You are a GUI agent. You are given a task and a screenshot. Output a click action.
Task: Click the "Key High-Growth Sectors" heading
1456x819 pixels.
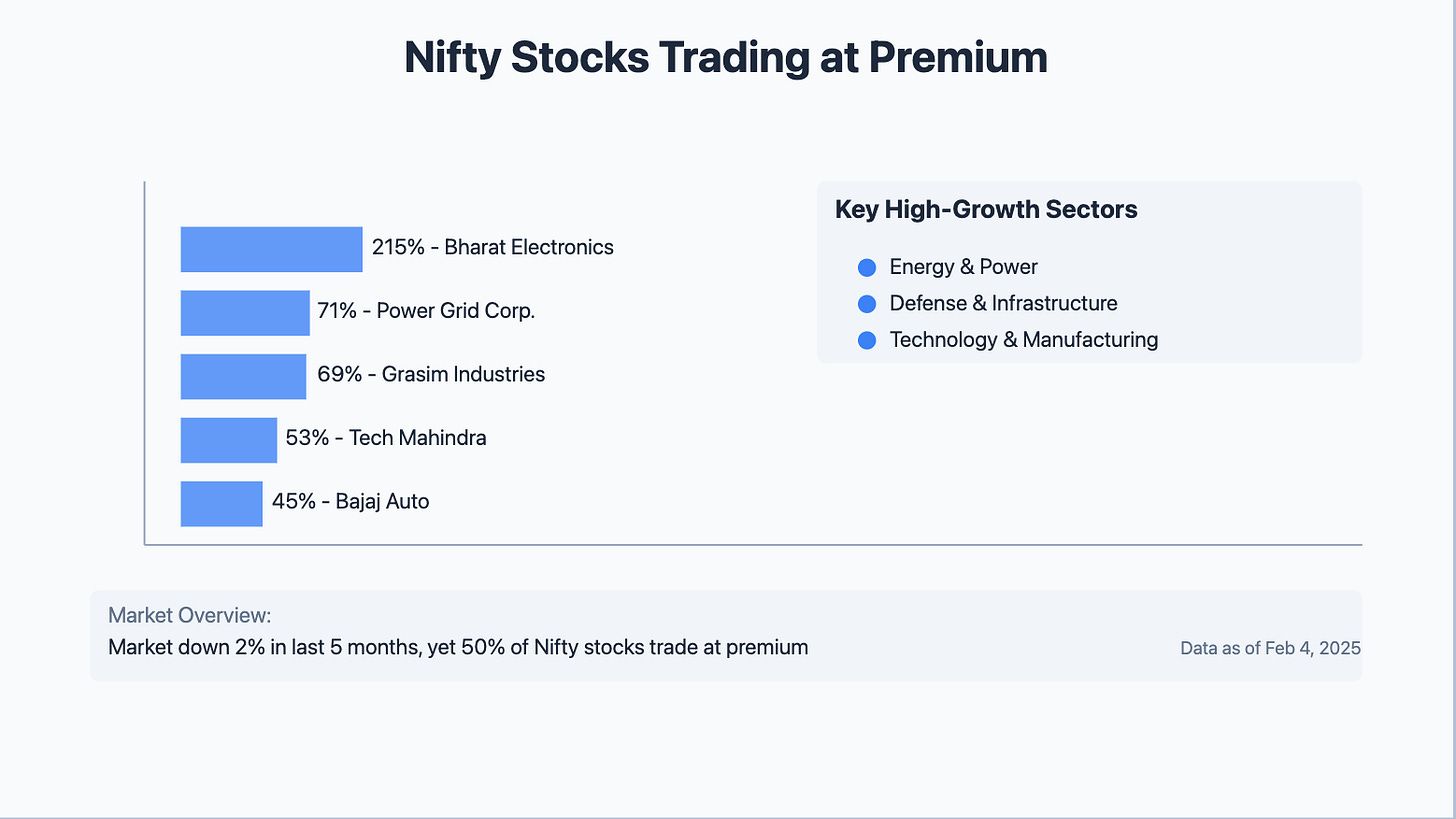(x=986, y=210)
